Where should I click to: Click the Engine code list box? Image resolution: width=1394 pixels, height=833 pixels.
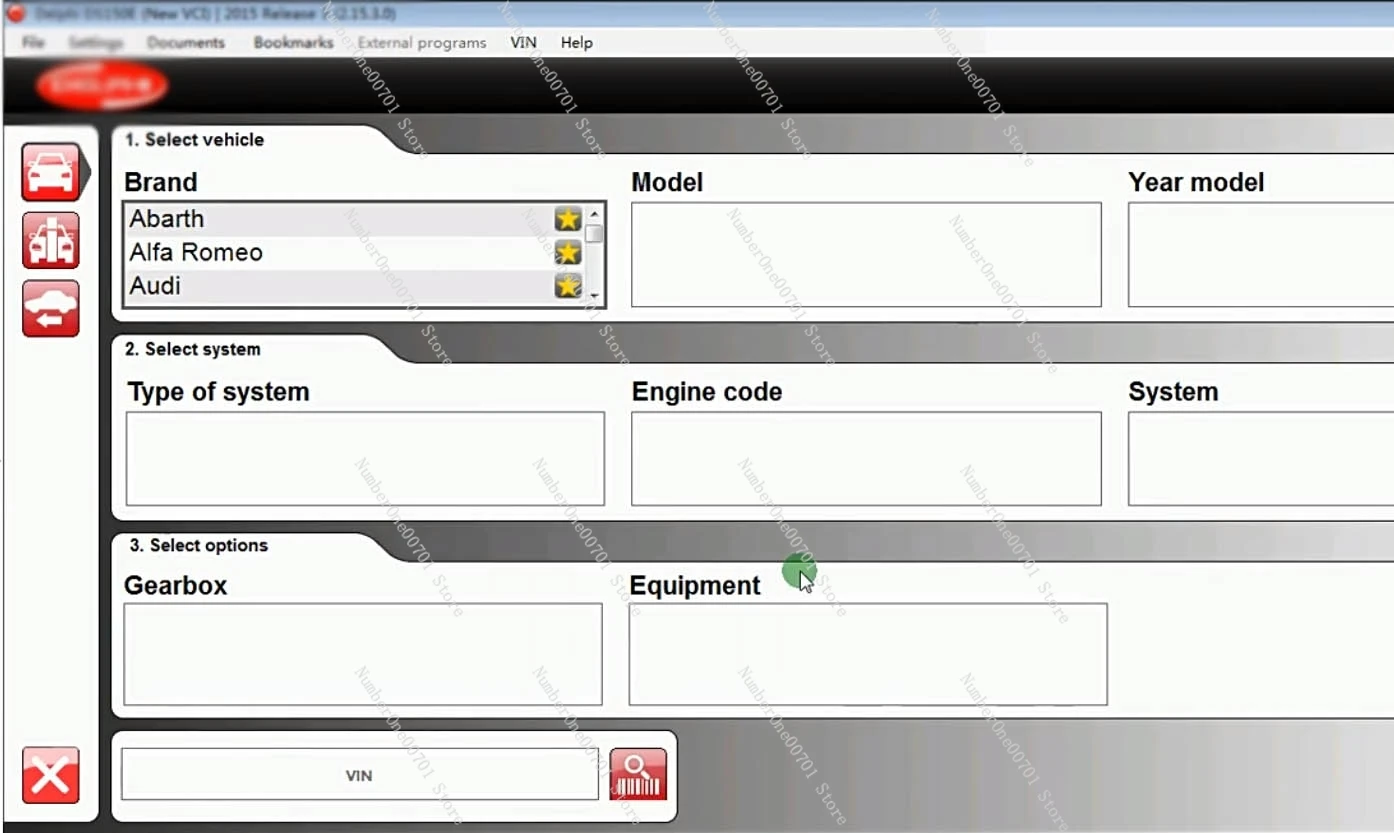[866, 459]
